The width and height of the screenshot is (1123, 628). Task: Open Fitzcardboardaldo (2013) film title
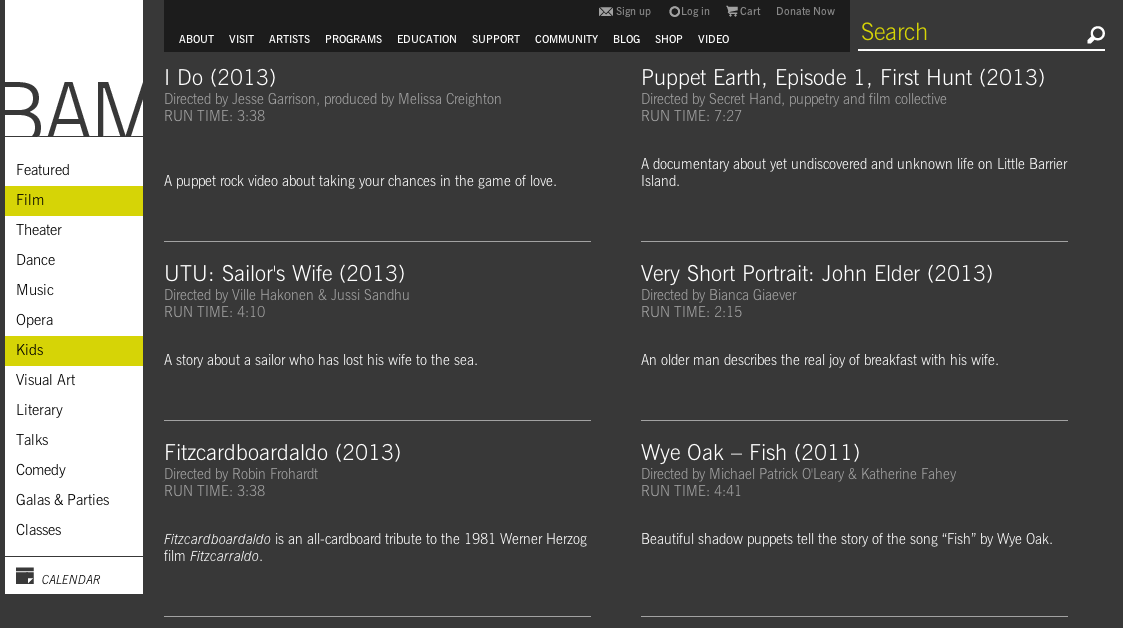(282, 453)
